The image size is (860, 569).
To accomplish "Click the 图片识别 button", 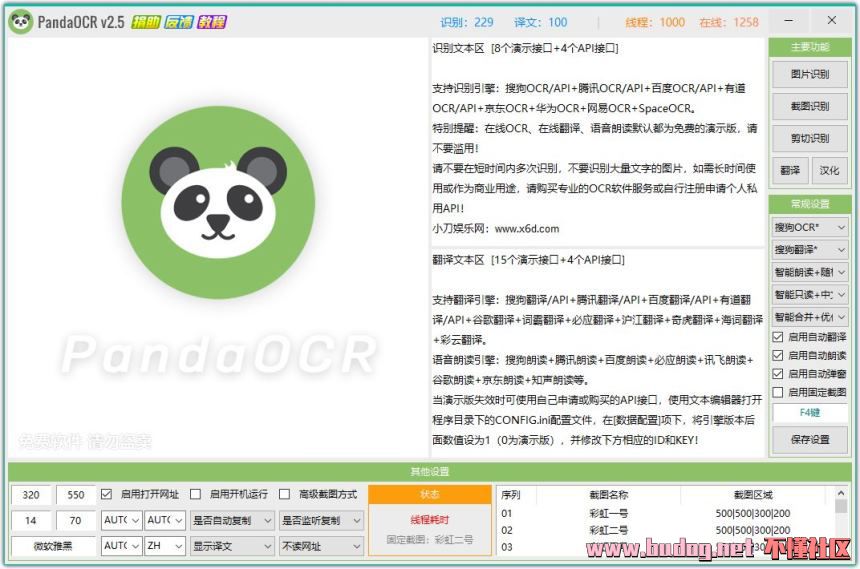I will (x=810, y=75).
